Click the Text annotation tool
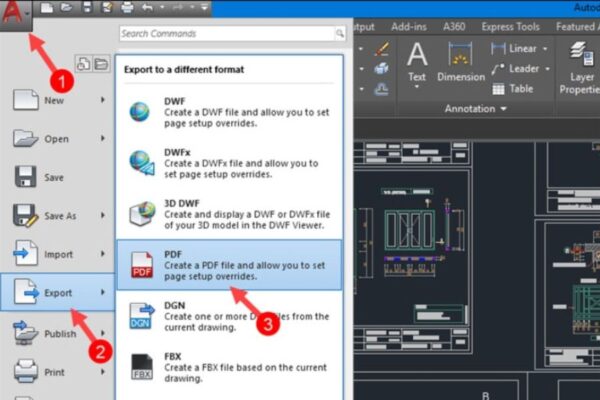600x400 pixels. (x=417, y=60)
